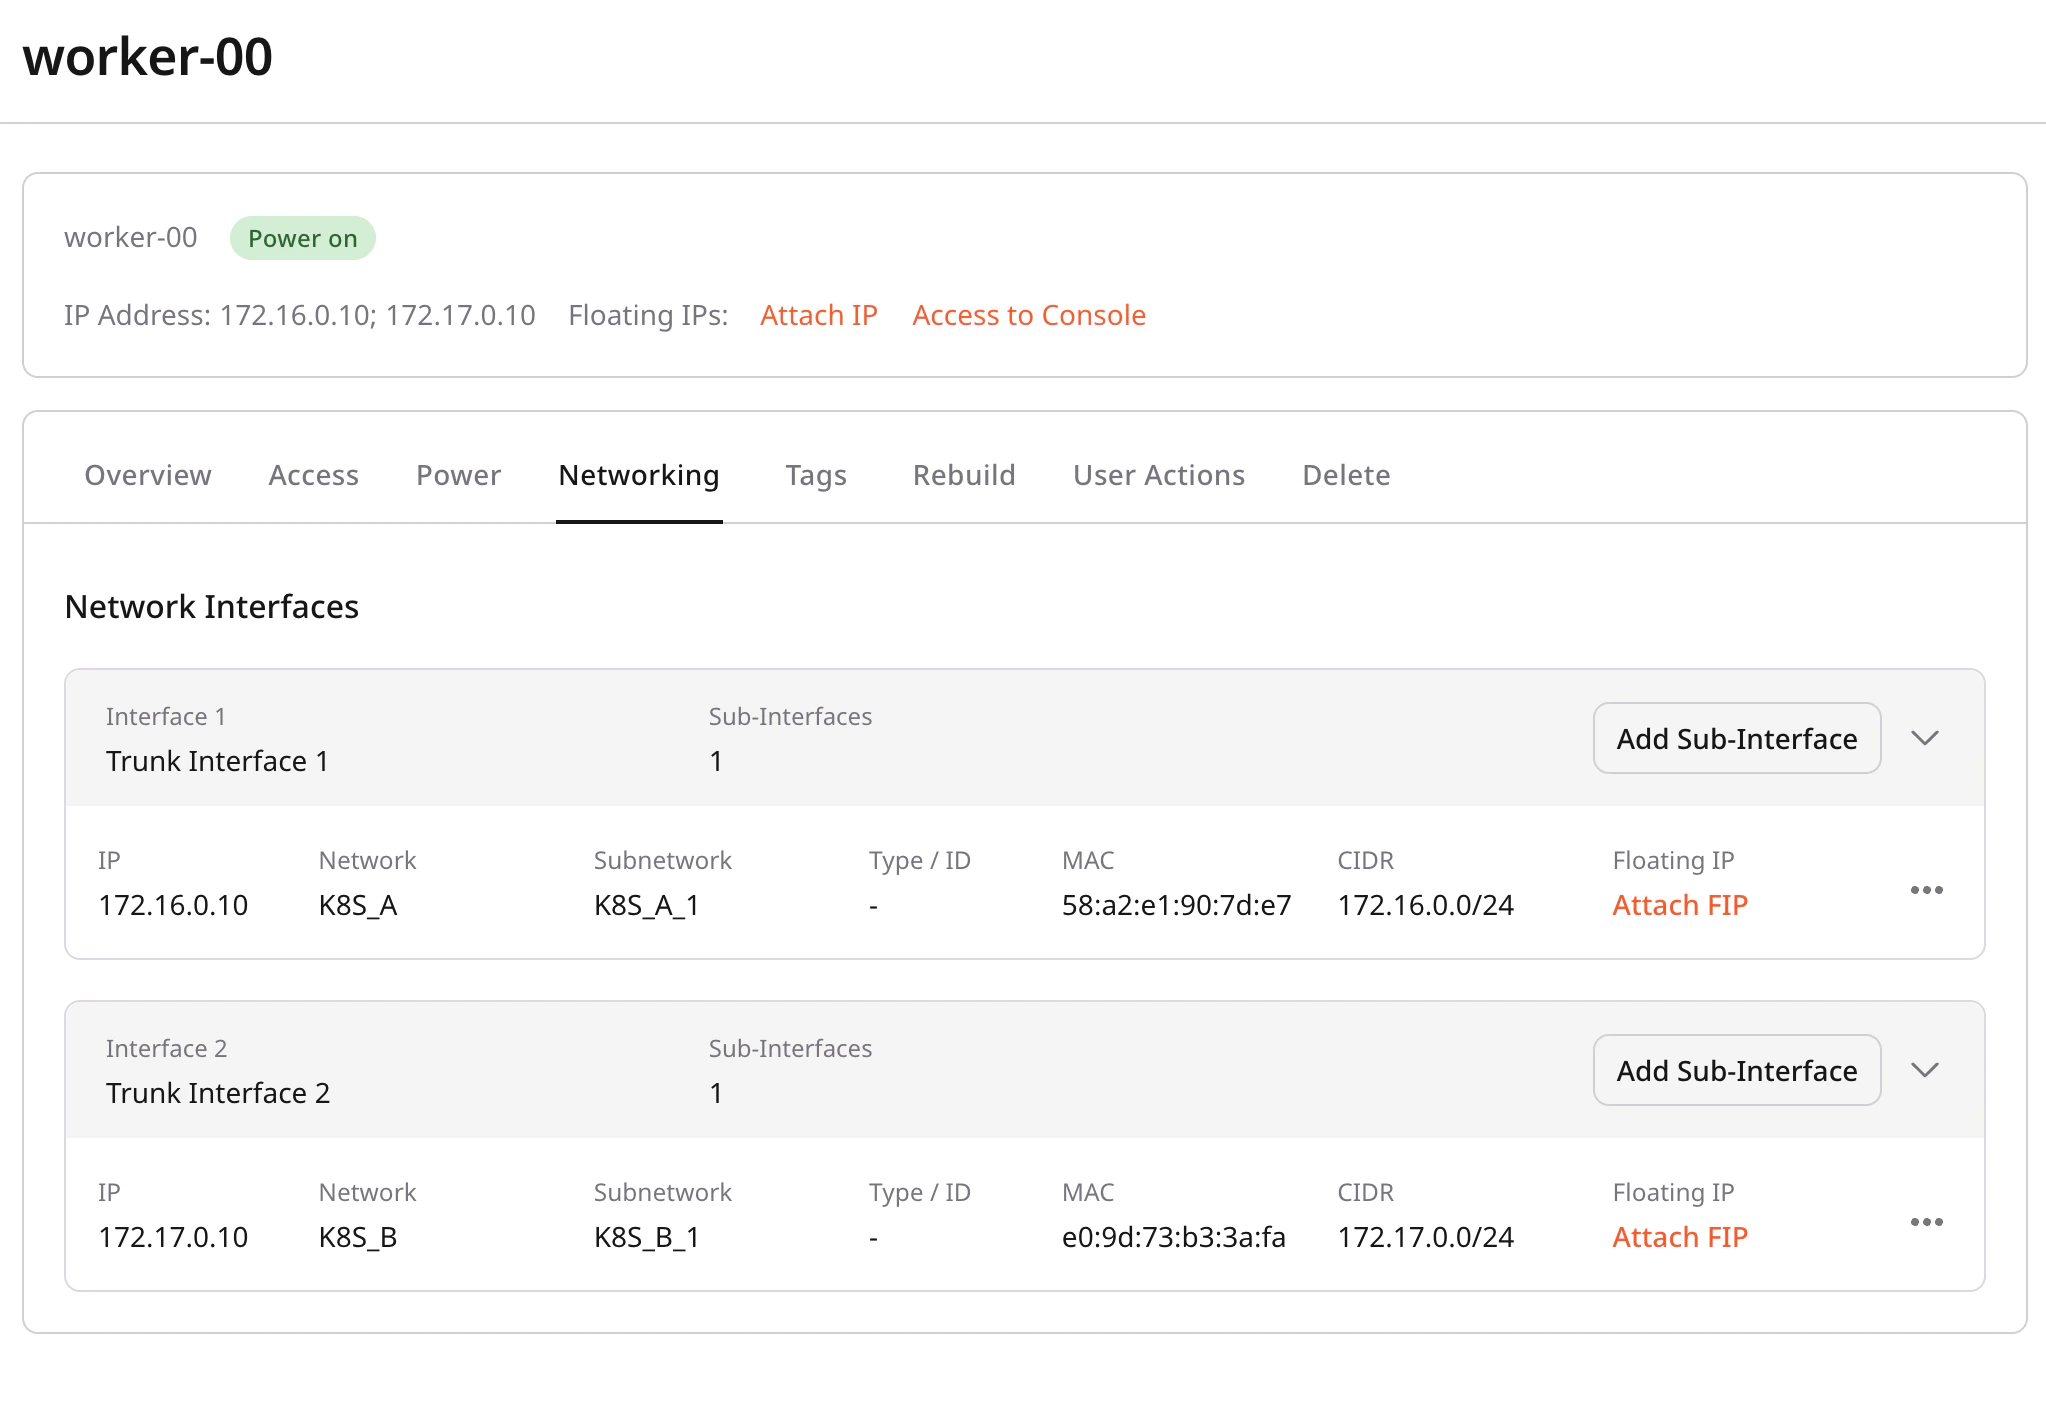Add Sub-Interface to Trunk Interface 1

pyautogui.click(x=1737, y=738)
